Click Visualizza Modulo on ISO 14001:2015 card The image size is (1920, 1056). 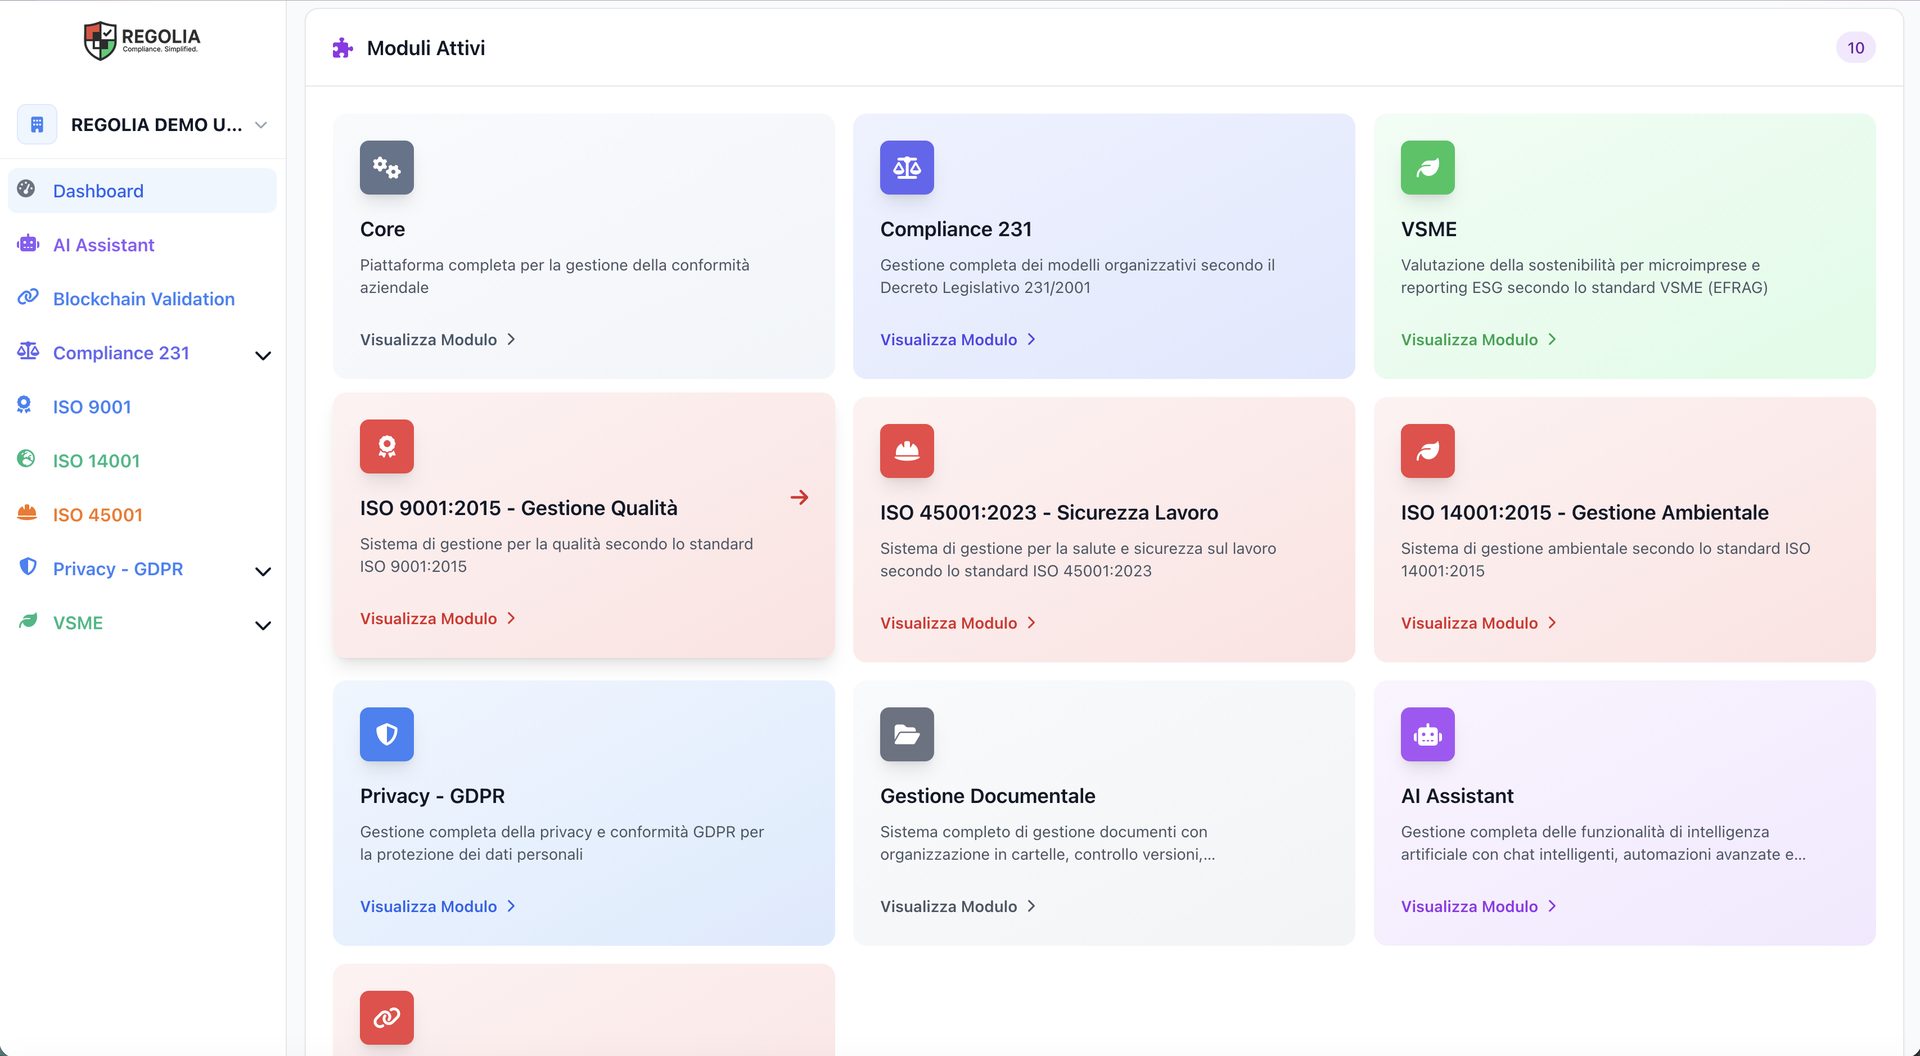(1479, 622)
